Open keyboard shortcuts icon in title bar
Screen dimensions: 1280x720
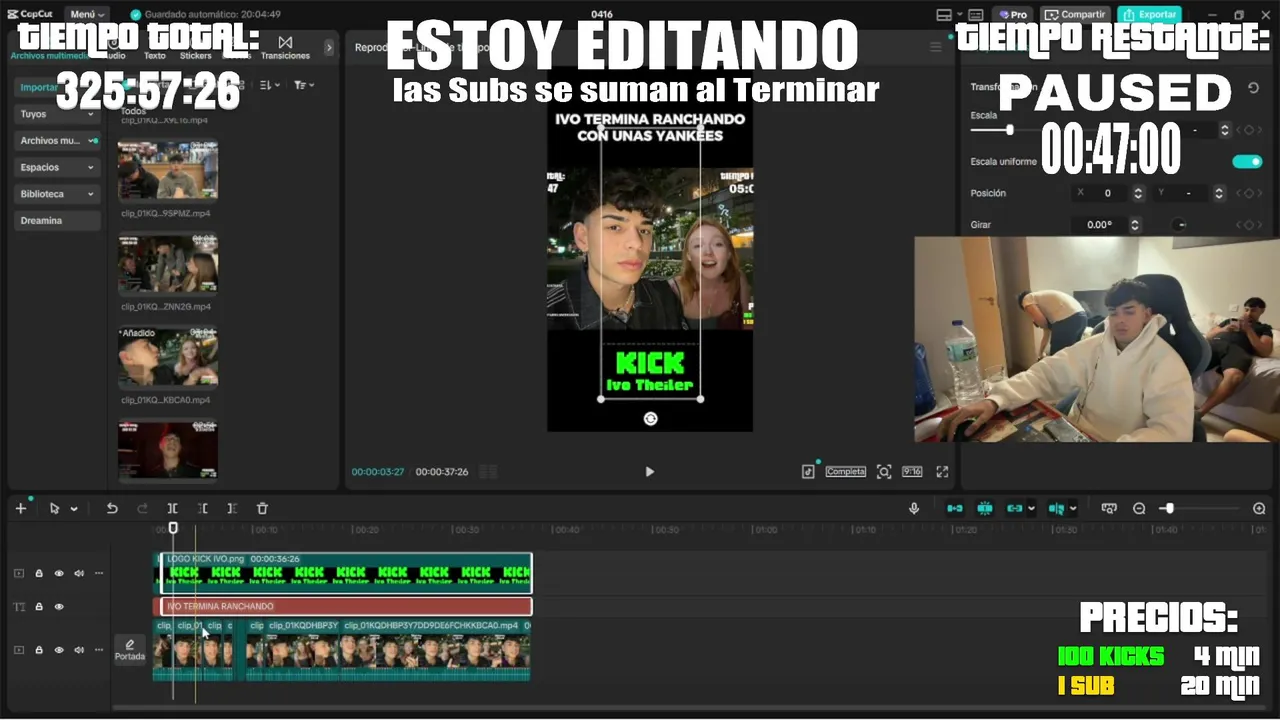(x=977, y=14)
